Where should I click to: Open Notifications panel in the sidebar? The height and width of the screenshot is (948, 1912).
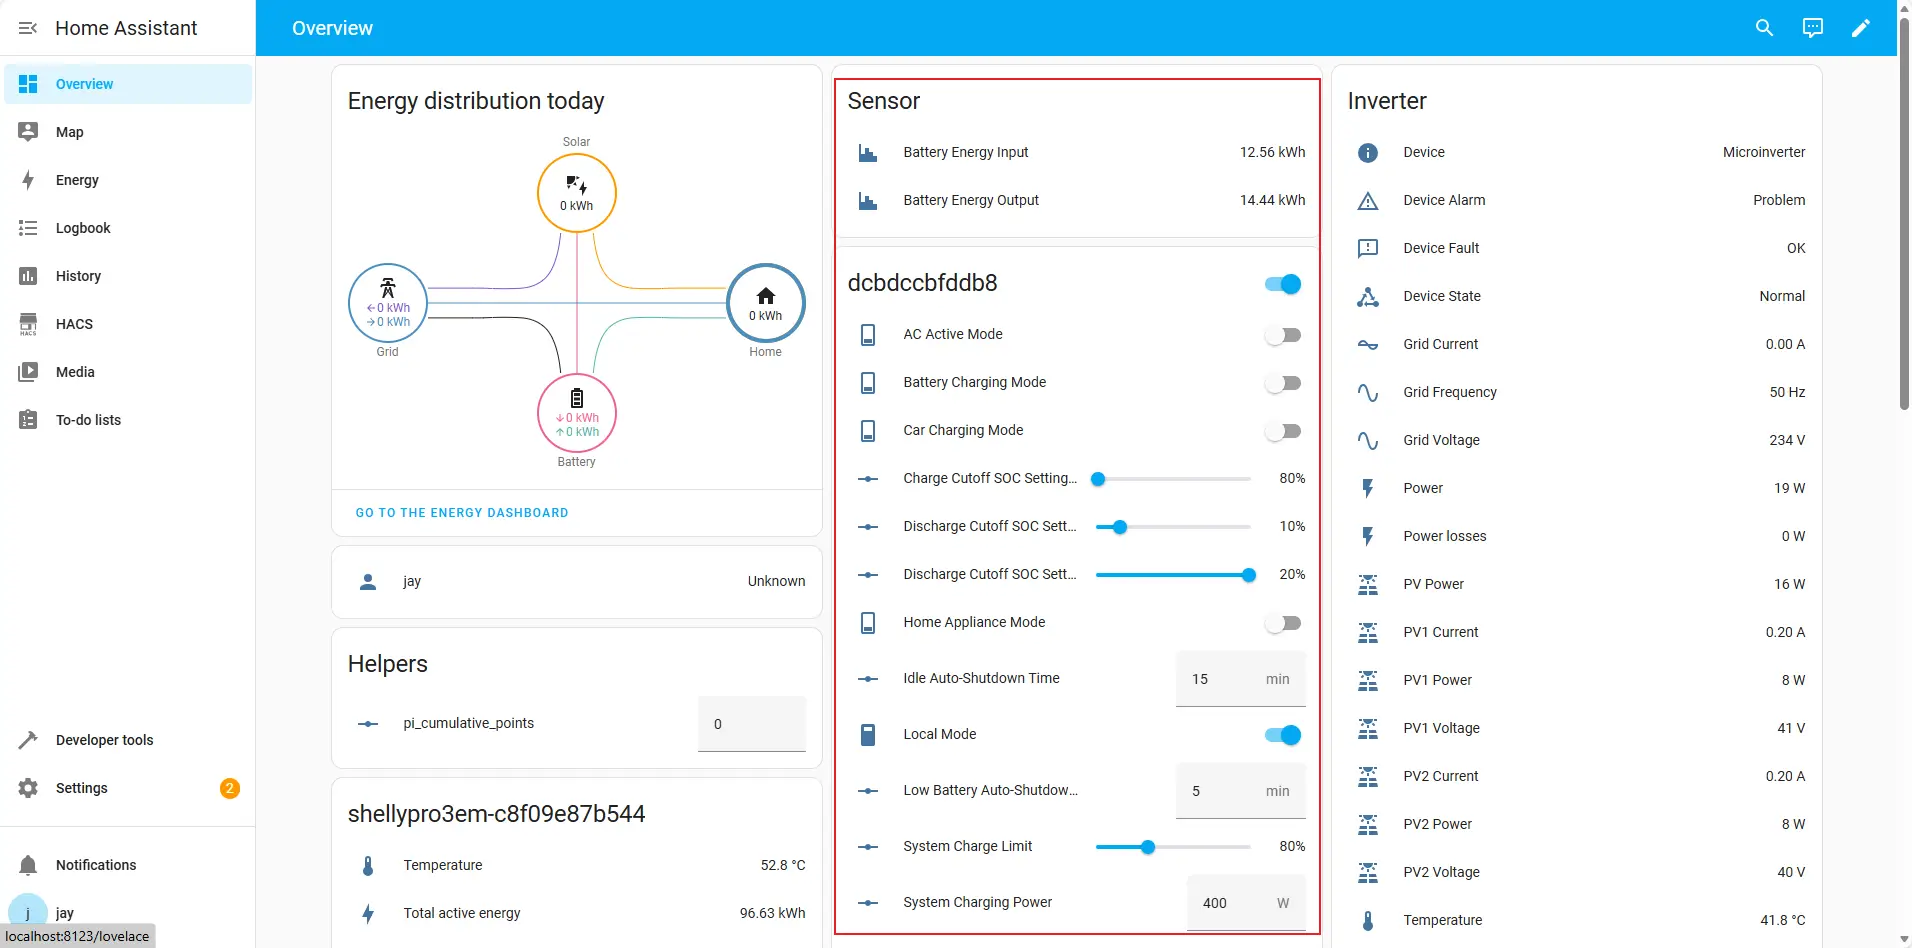click(x=96, y=865)
